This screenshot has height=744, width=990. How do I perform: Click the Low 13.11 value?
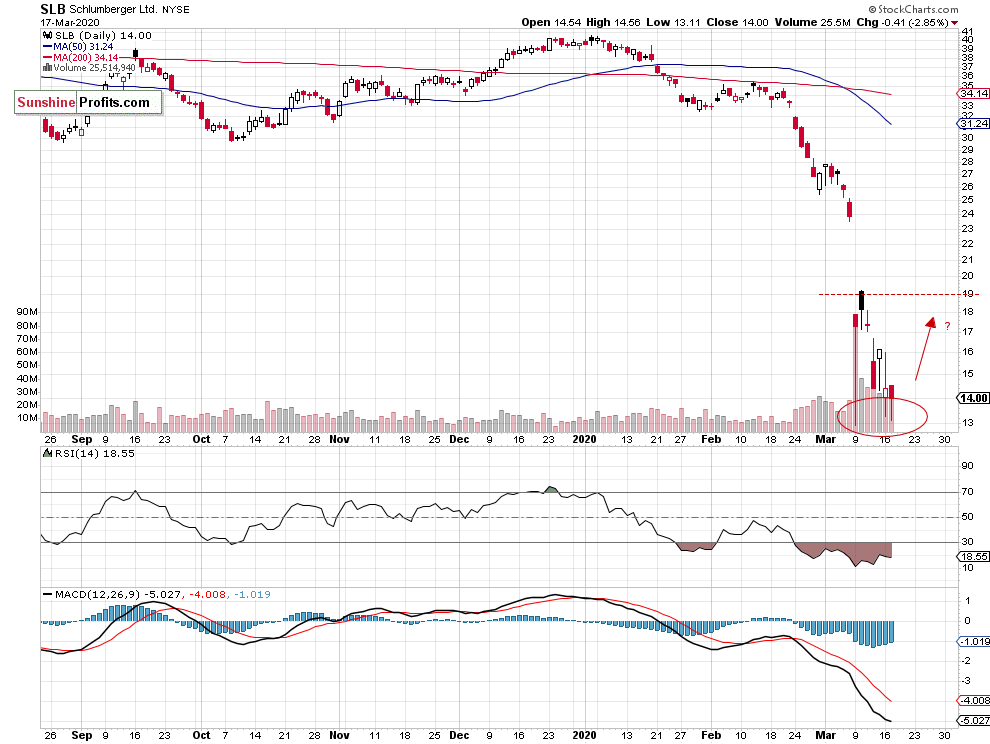pos(673,22)
